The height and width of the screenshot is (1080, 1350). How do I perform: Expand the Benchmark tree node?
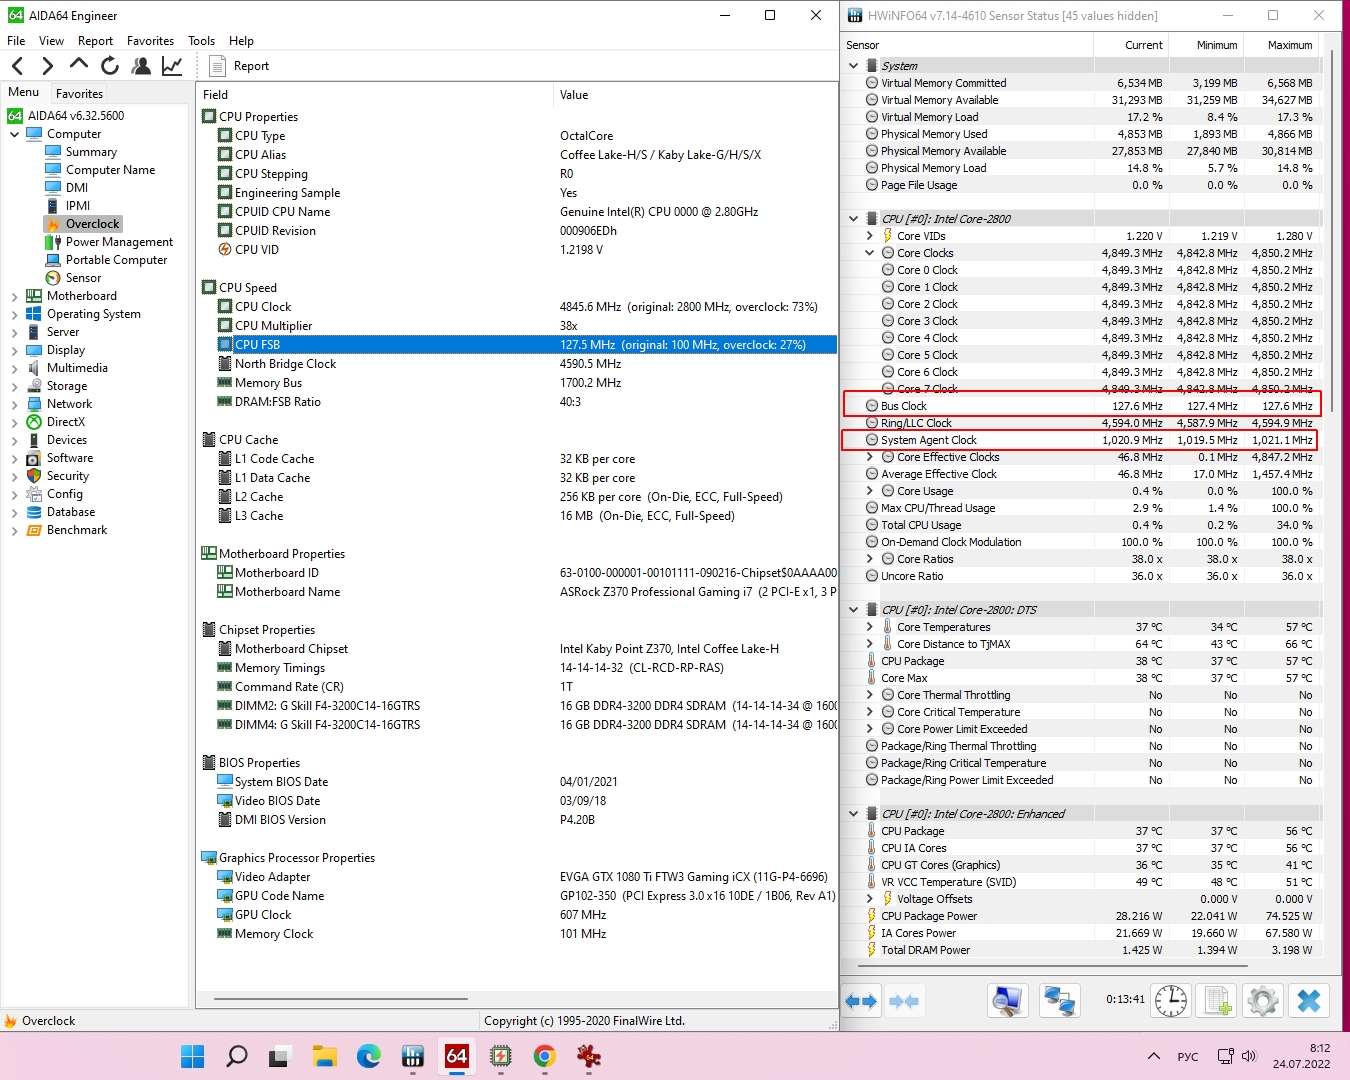point(15,530)
